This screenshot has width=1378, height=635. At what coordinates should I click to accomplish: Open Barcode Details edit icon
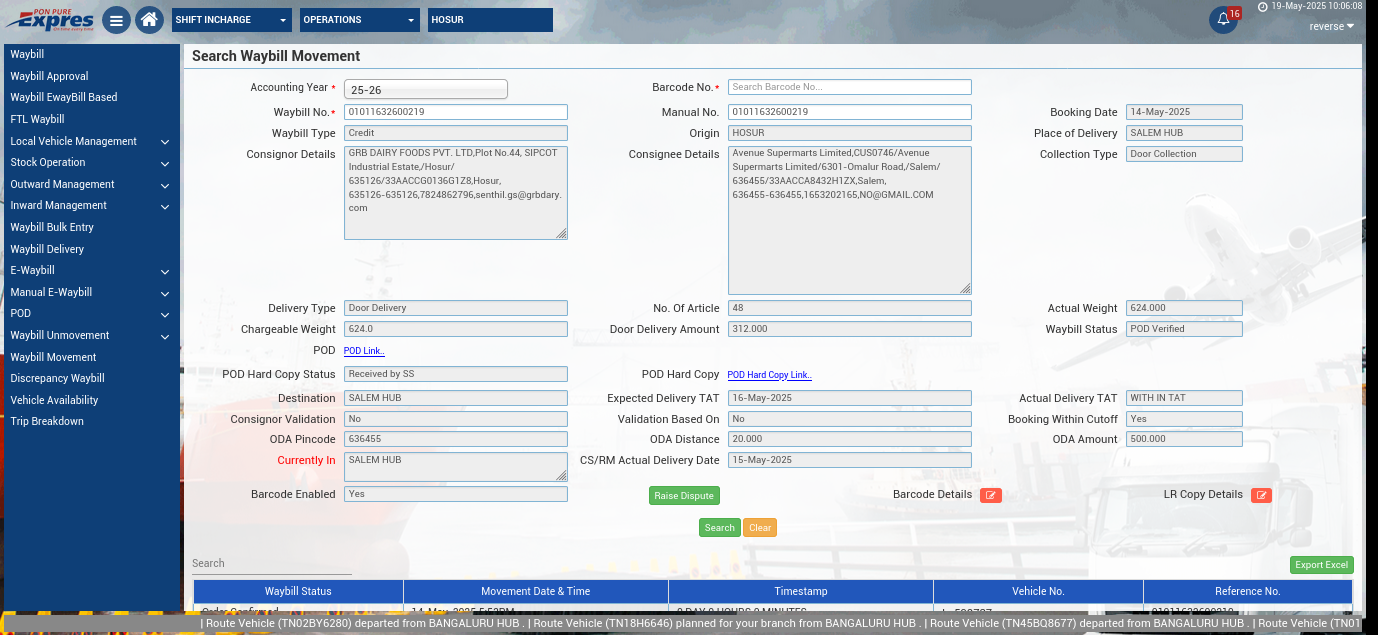(x=990, y=495)
